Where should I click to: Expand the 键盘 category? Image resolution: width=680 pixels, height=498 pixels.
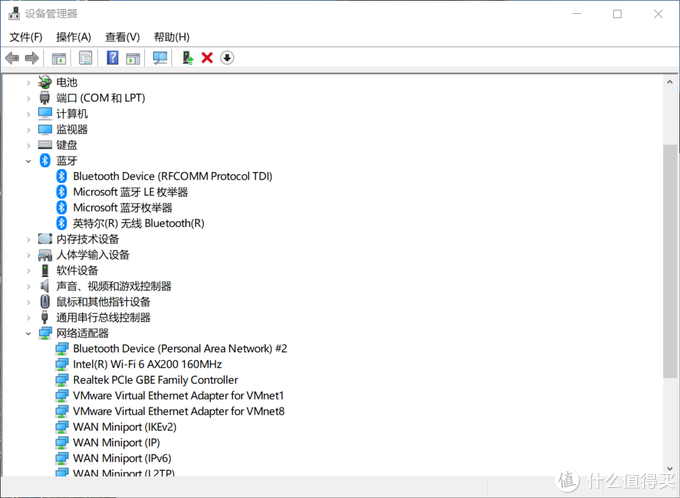[x=28, y=145]
